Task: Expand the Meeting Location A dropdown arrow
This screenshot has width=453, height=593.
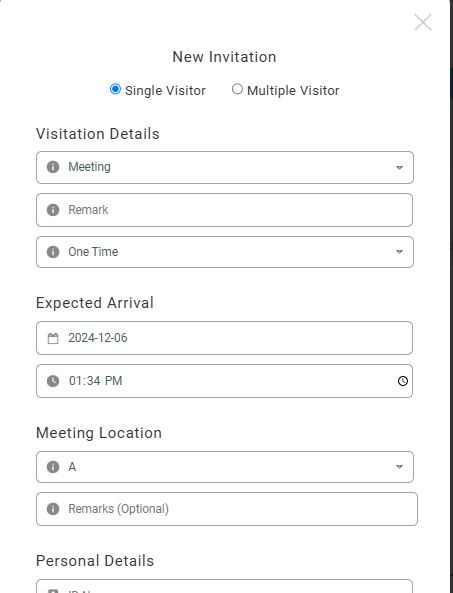Action: pyautogui.click(x=399, y=467)
